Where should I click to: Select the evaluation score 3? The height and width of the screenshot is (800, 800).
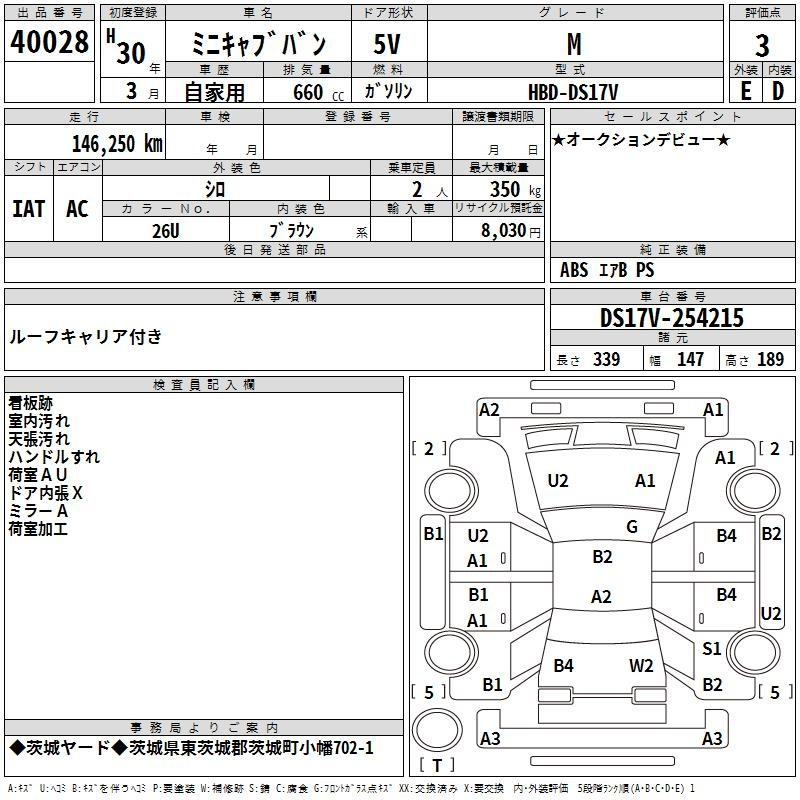click(x=762, y=46)
